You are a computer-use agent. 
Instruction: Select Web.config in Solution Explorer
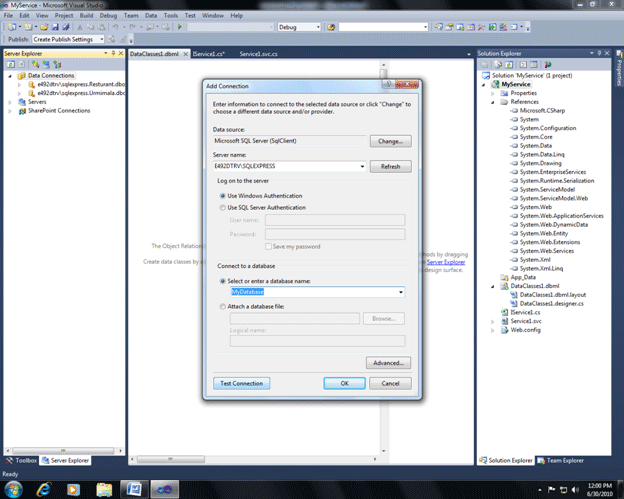click(525, 330)
